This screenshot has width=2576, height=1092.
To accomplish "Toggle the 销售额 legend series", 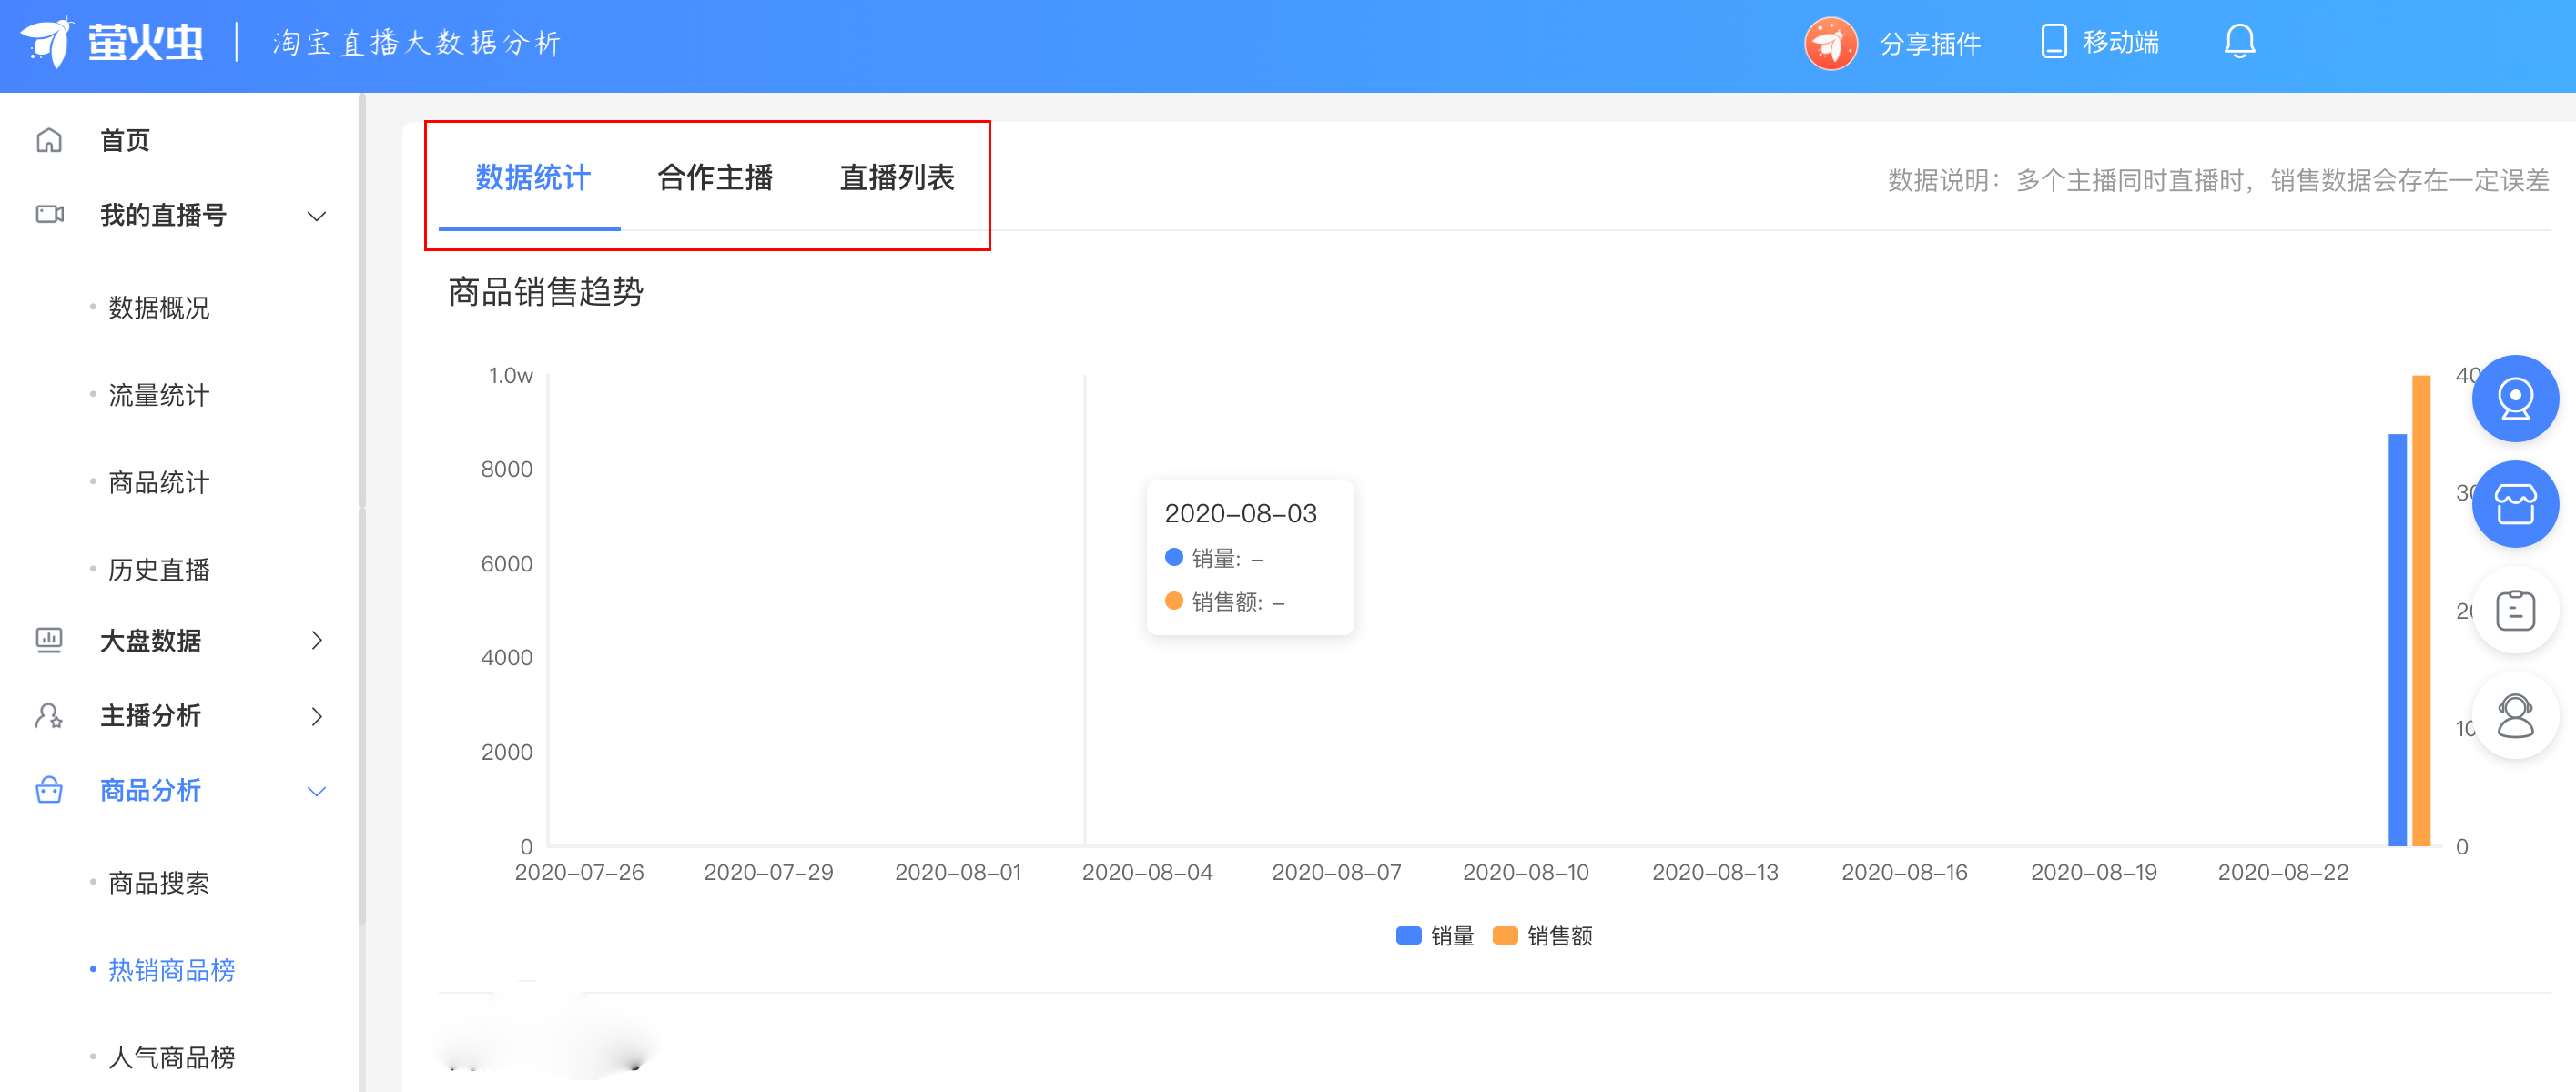I will [x=1542, y=935].
